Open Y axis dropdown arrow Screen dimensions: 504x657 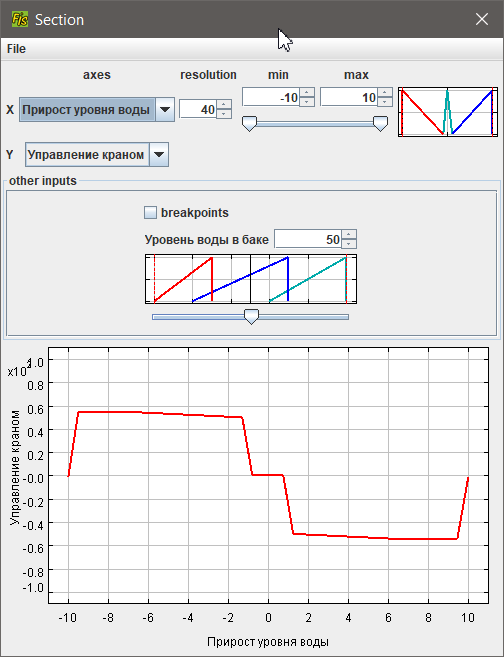(159, 155)
